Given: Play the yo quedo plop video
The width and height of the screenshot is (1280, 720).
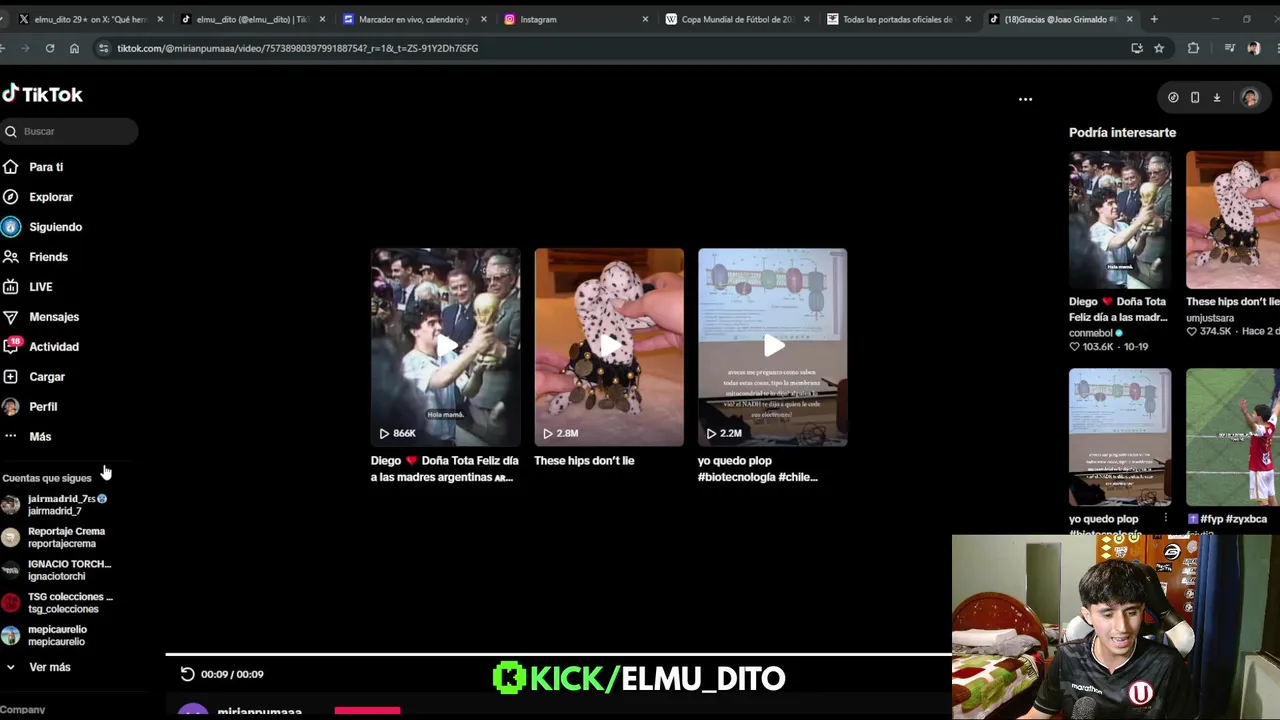Looking at the screenshot, I should click(x=772, y=347).
